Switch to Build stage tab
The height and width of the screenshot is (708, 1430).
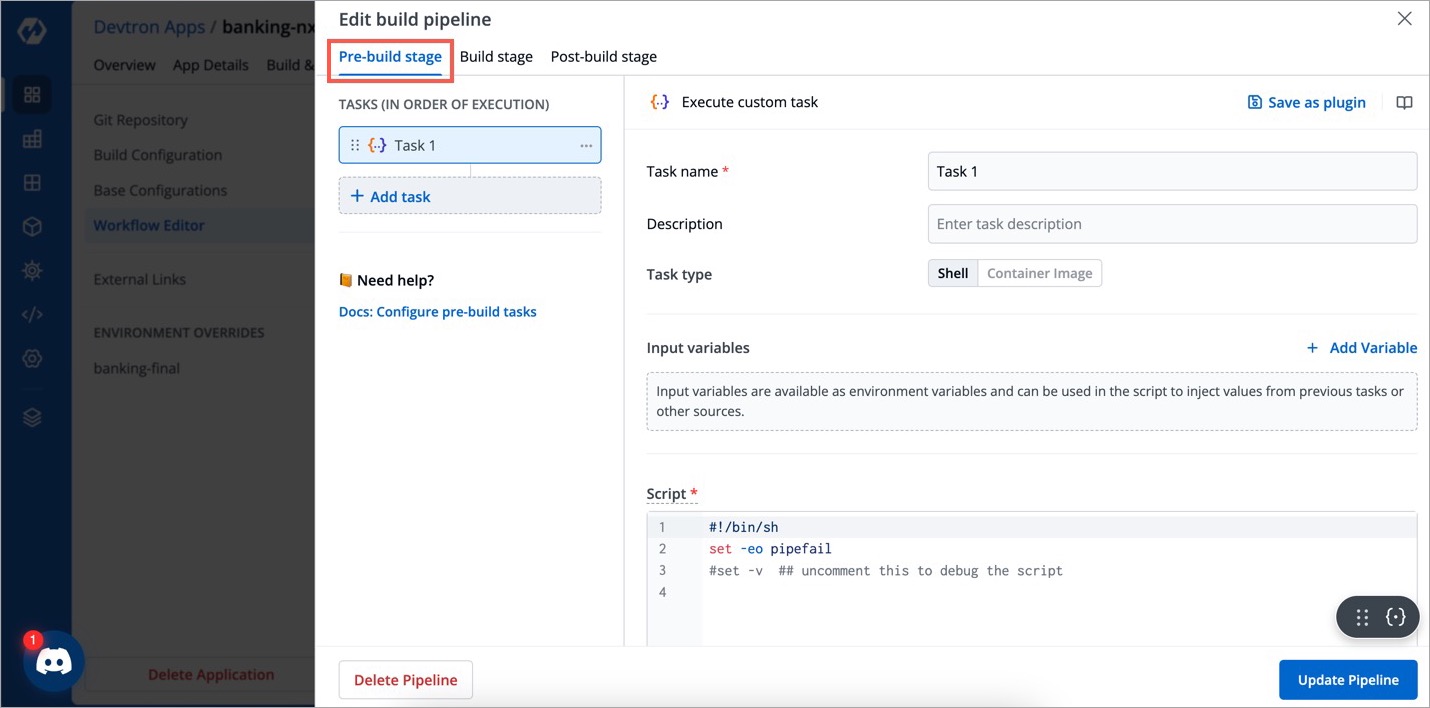click(x=496, y=57)
